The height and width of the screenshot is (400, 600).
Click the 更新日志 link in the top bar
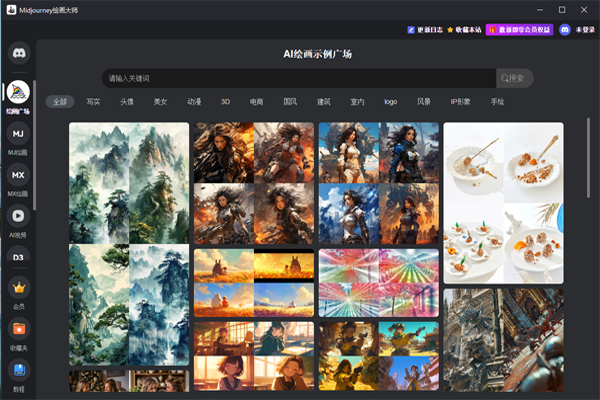425,29
